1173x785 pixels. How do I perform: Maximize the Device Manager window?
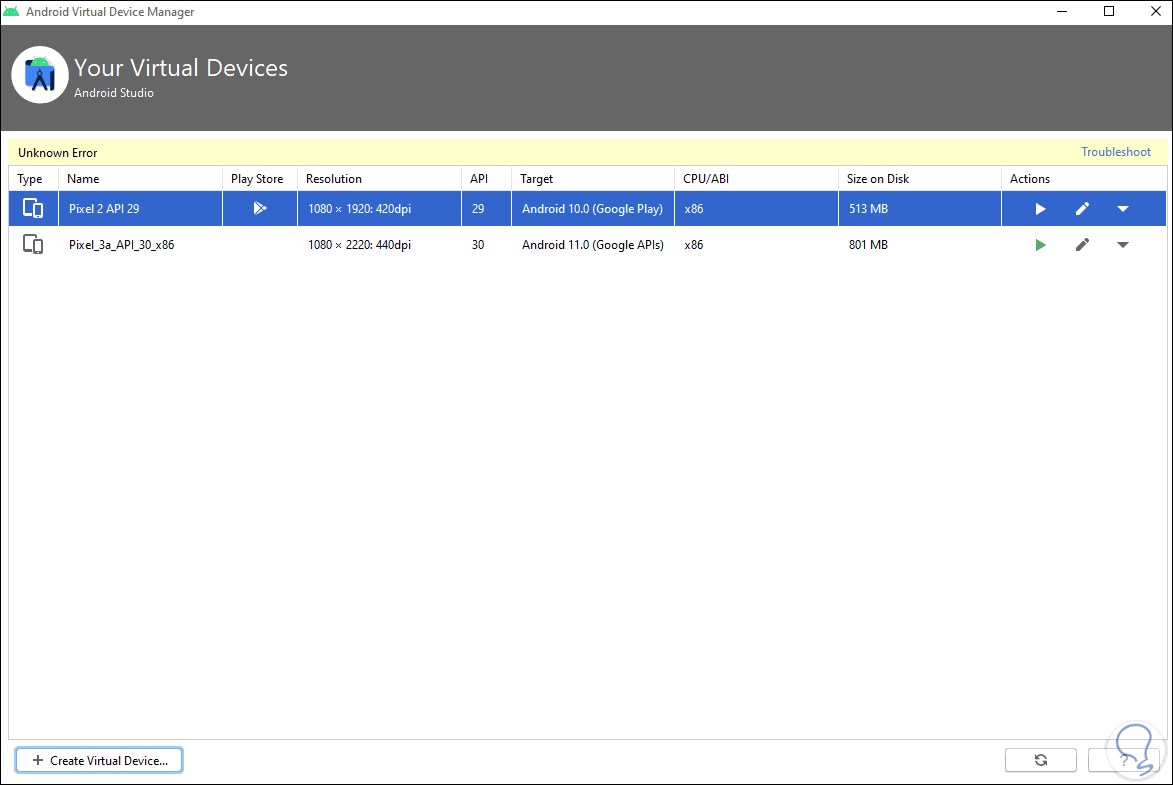coord(1108,12)
